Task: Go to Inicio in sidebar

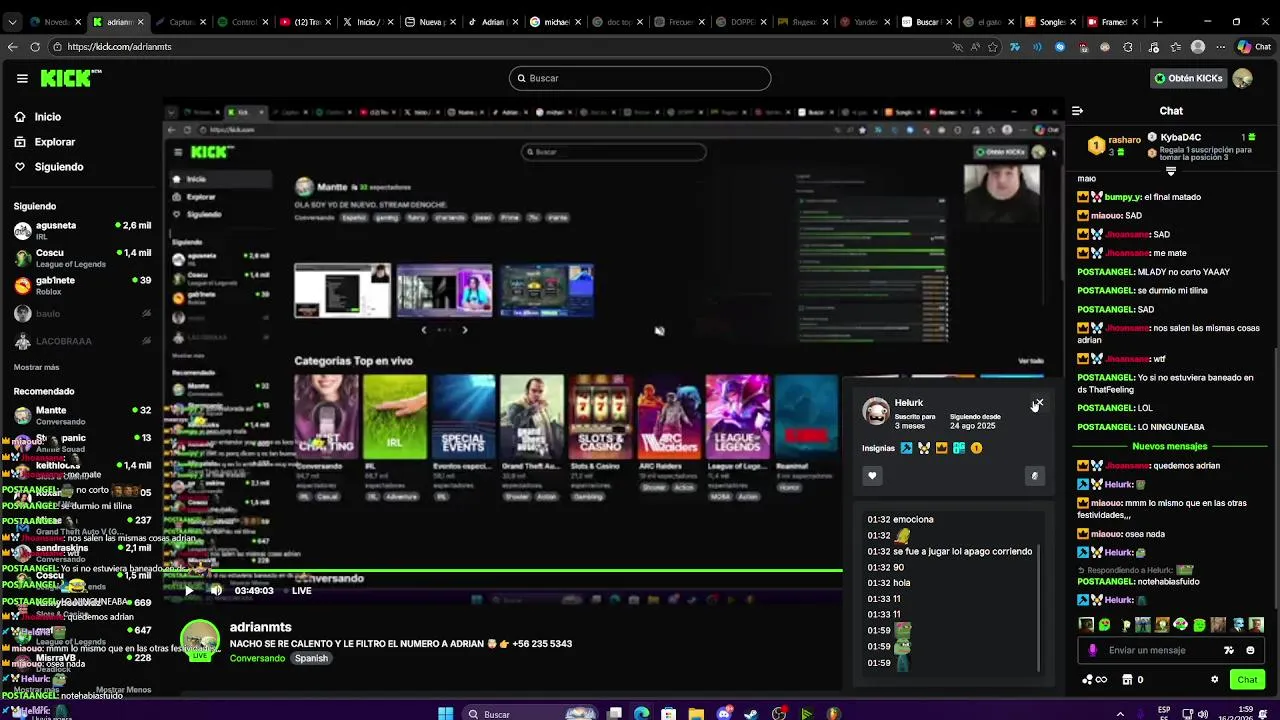Action: pyautogui.click(x=47, y=117)
